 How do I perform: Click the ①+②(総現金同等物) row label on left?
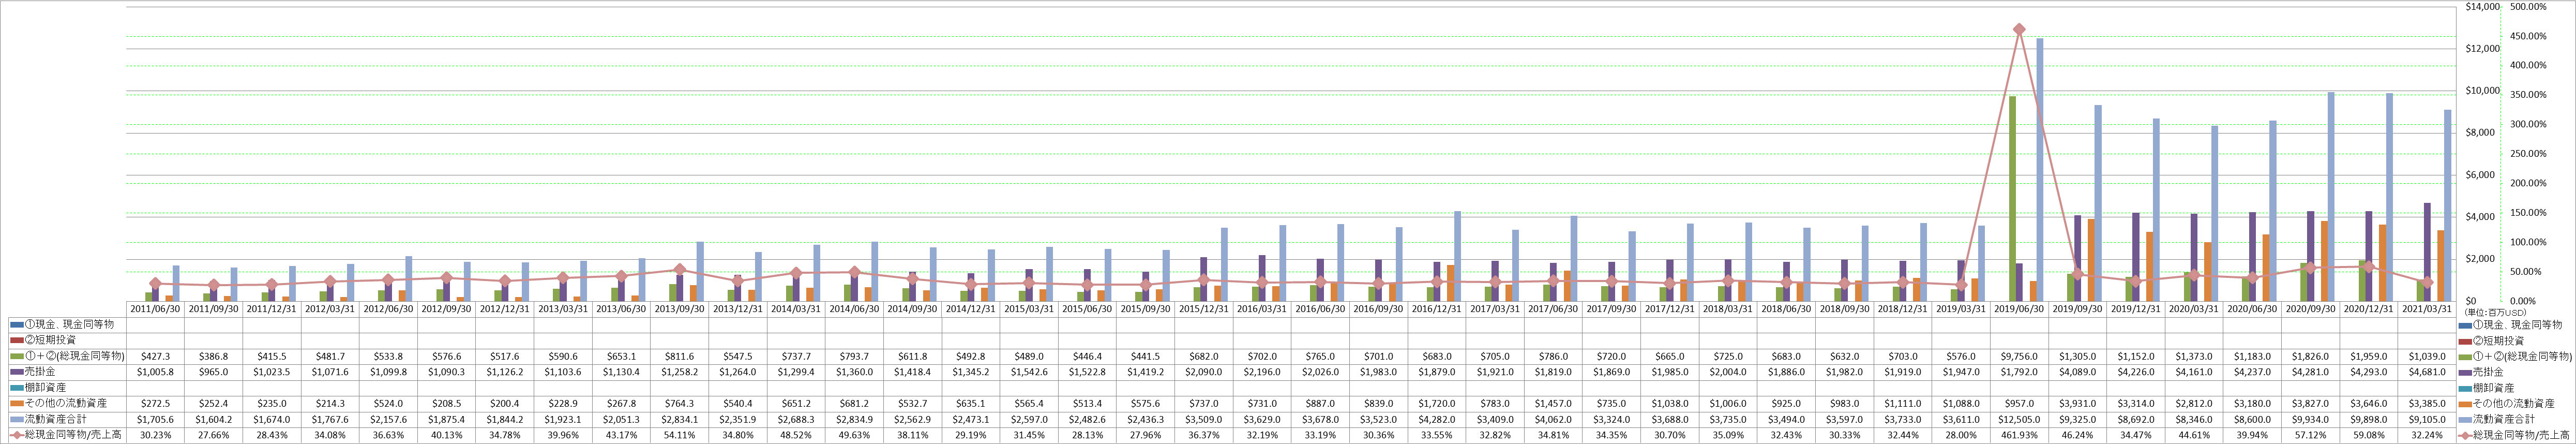73,356
